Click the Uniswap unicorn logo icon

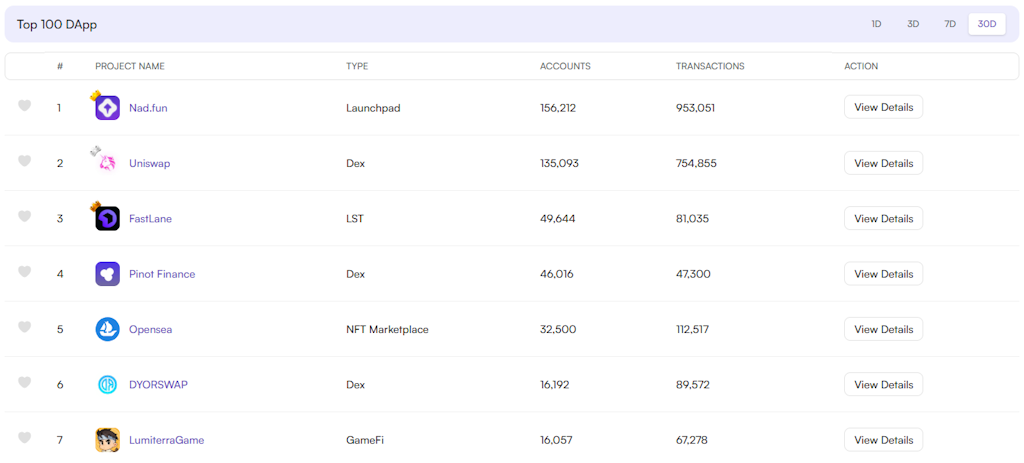(x=107, y=163)
